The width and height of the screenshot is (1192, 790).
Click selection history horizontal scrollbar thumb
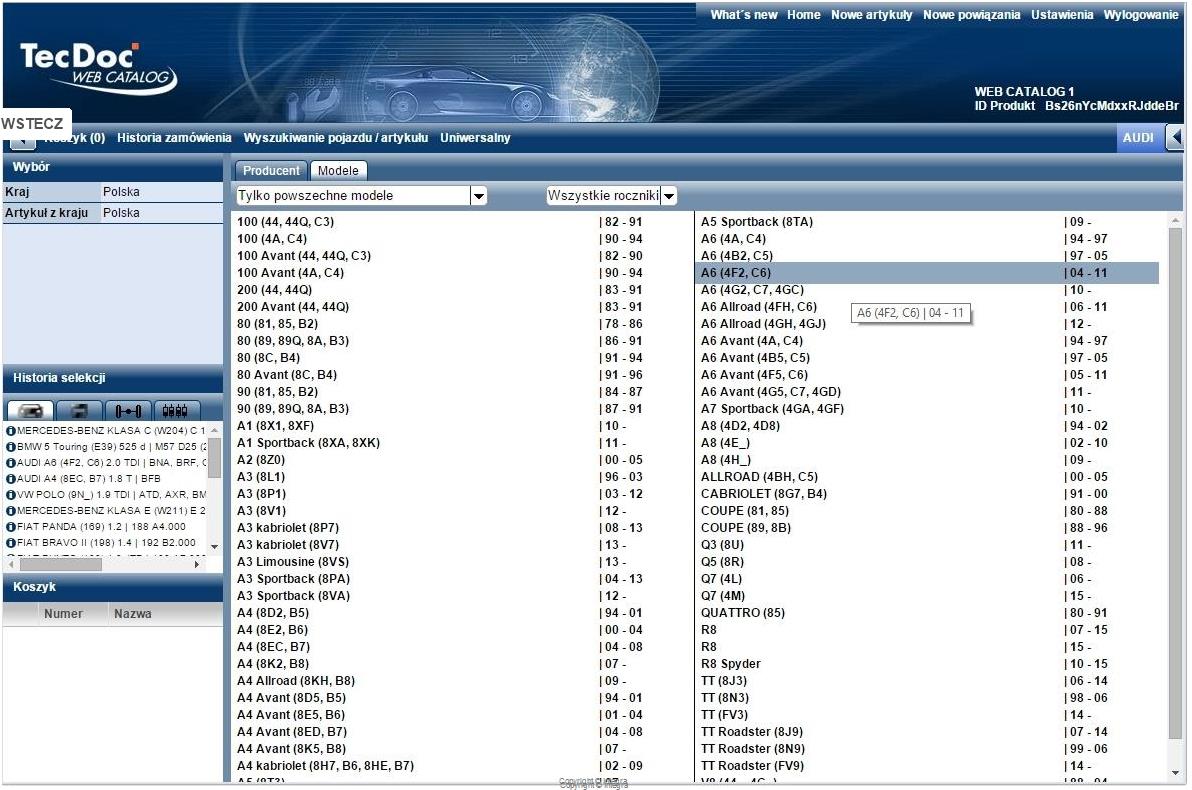click(x=60, y=564)
